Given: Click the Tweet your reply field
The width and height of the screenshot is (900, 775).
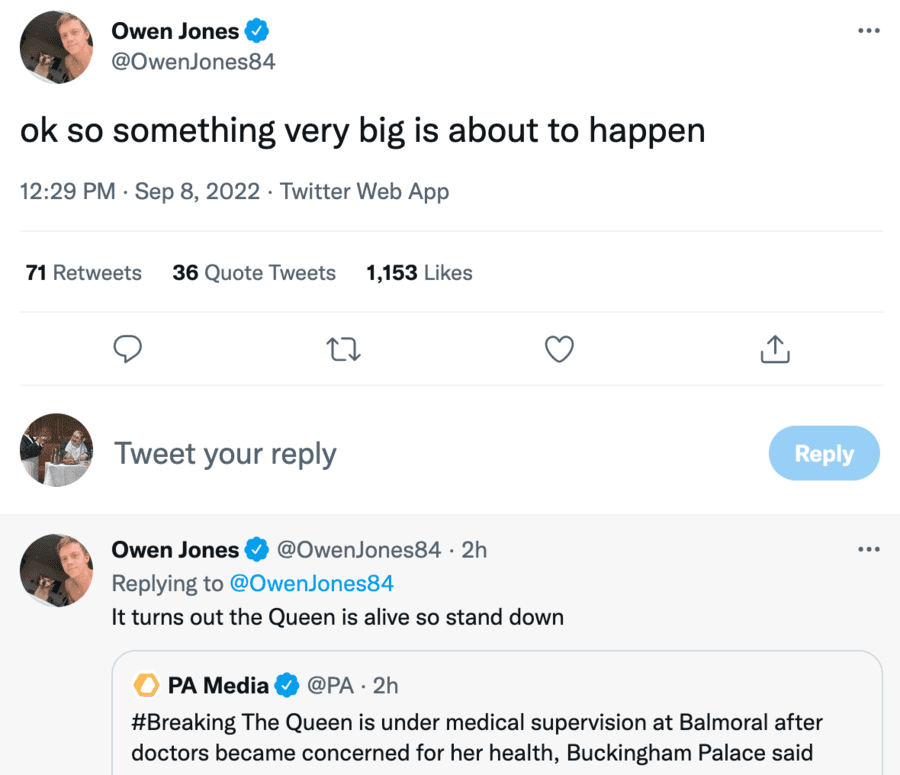Looking at the screenshot, I should [x=400, y=454].
